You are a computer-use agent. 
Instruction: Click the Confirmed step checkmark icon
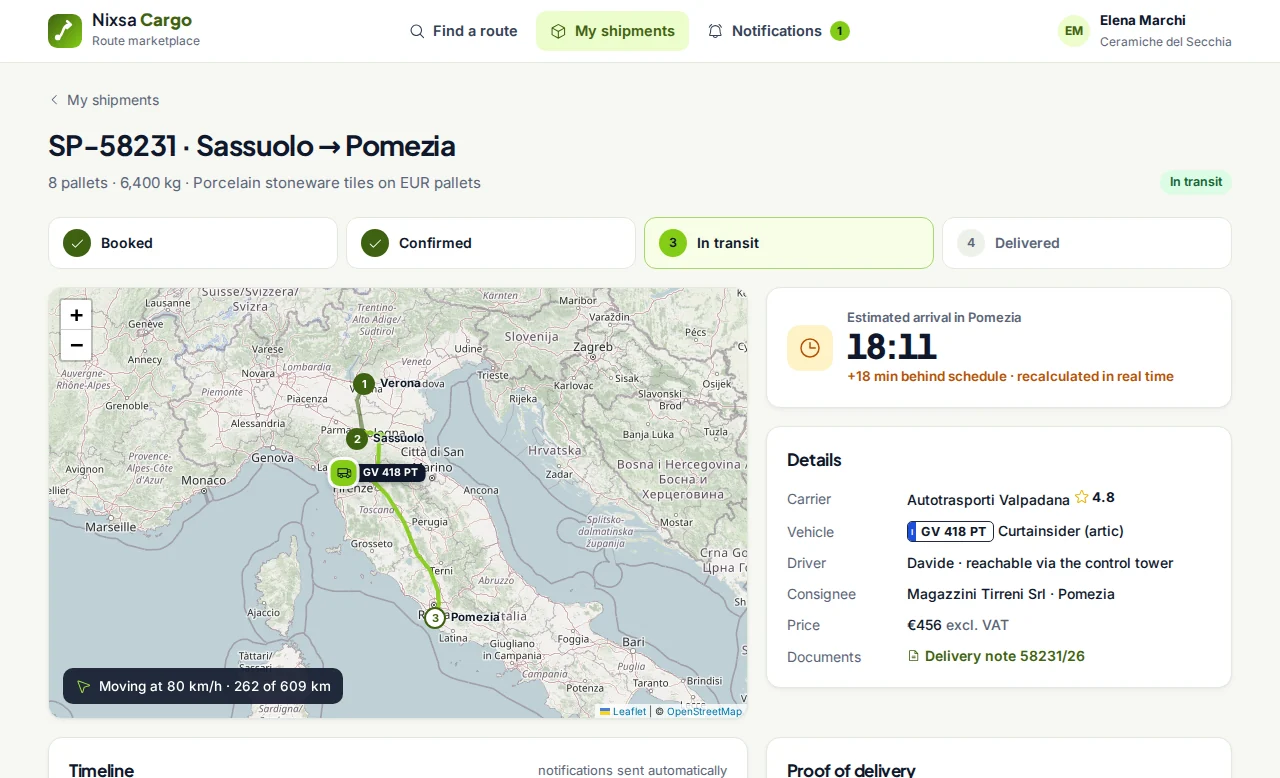pyautogui.click(x=375, y=243)
